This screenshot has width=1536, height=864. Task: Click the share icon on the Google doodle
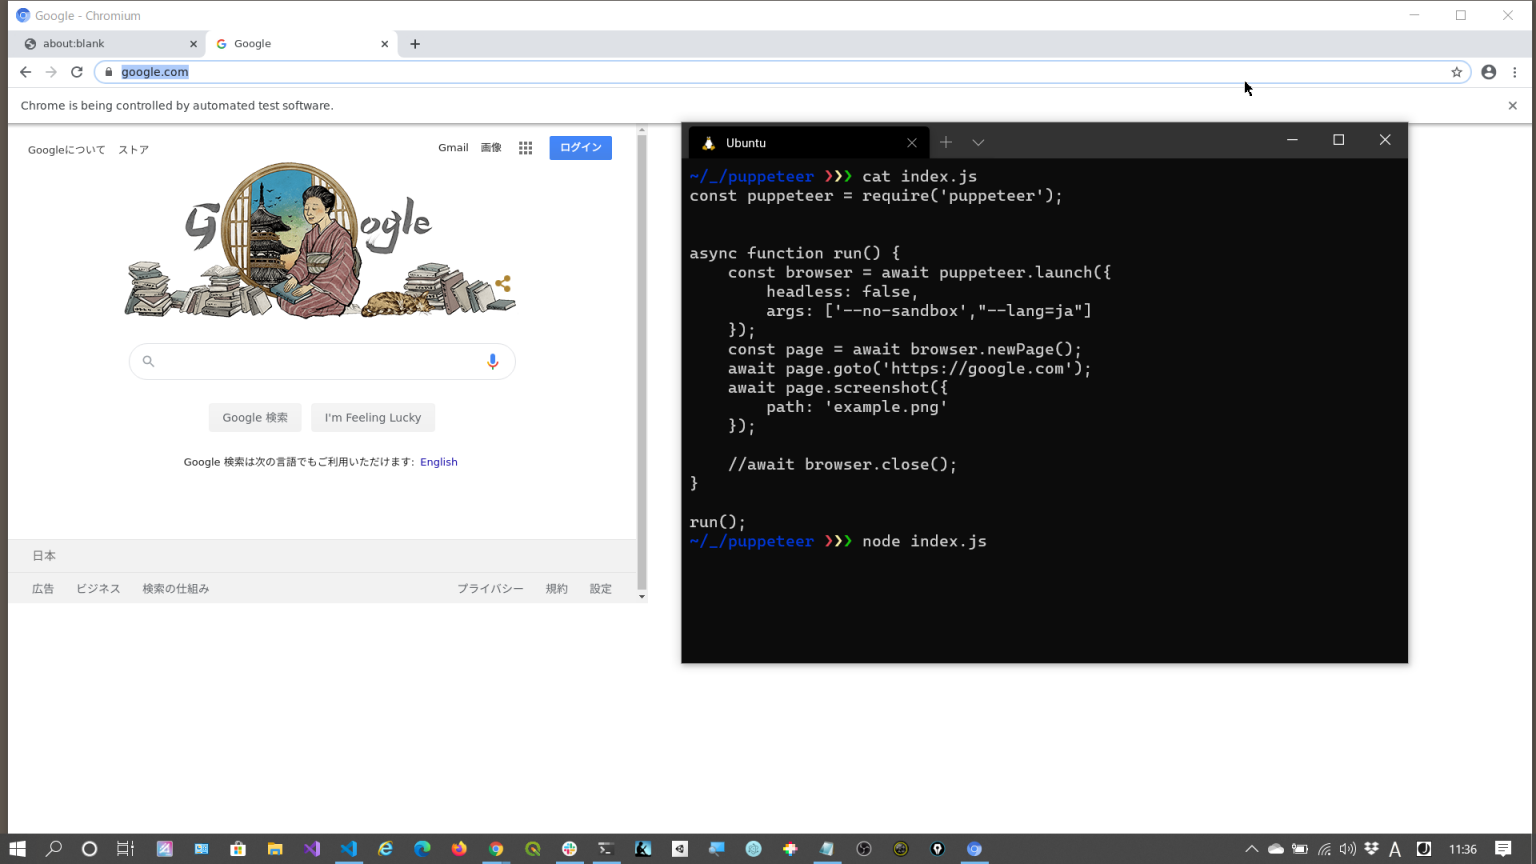(503, 284)
